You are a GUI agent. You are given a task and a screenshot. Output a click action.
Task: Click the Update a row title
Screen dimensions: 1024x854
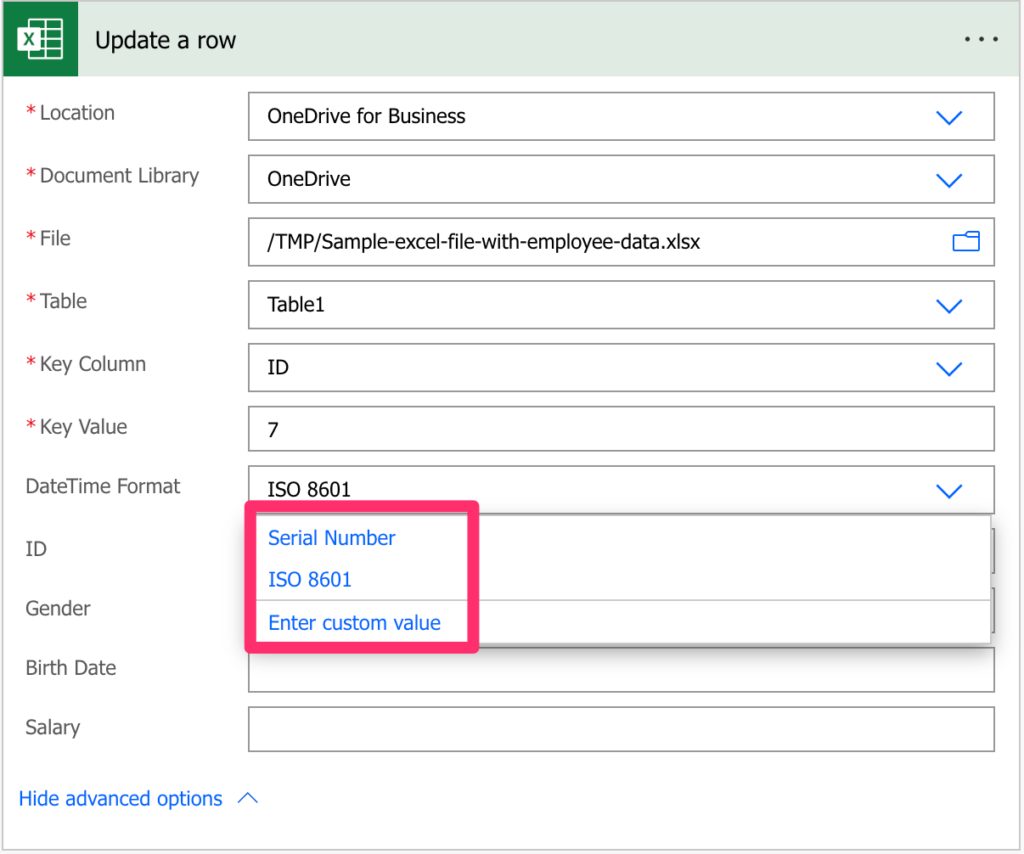click(165, 40)
